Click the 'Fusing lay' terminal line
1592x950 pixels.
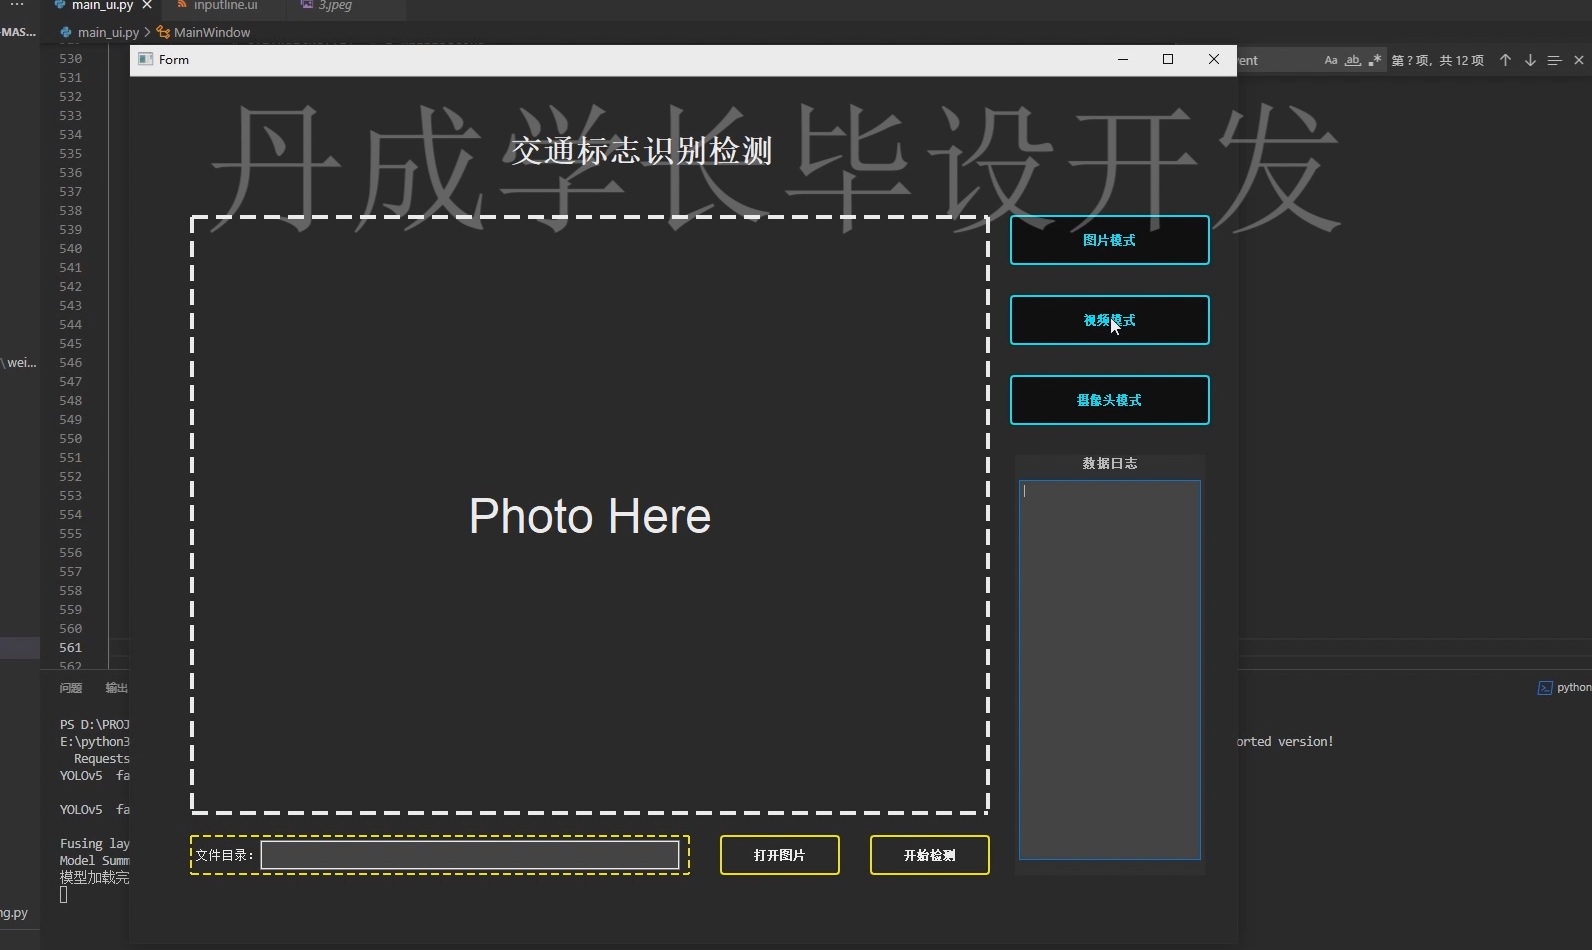[95, 844]
